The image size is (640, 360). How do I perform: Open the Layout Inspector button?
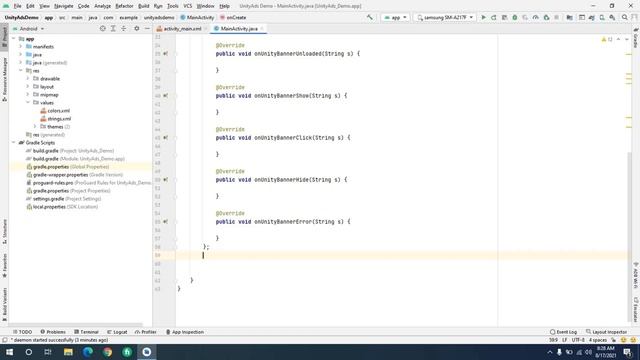(x=606, y=332)
